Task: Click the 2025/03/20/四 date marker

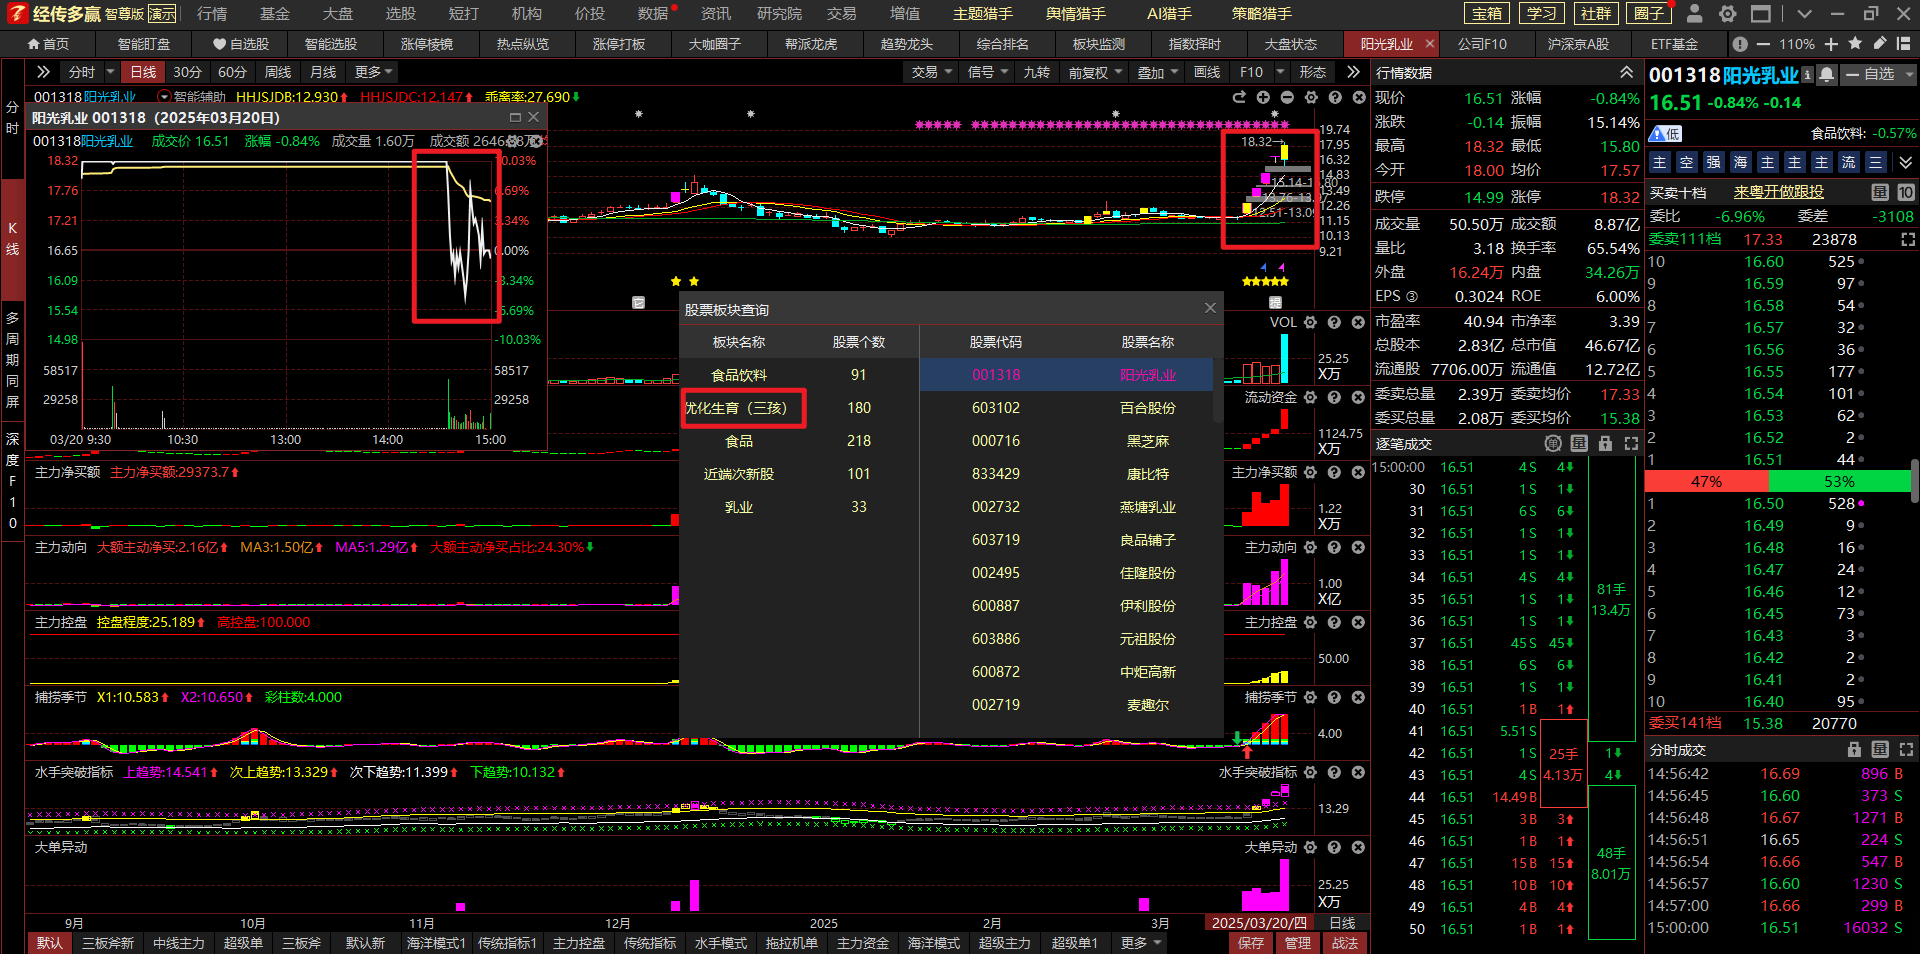Action: pos(1260,923)
